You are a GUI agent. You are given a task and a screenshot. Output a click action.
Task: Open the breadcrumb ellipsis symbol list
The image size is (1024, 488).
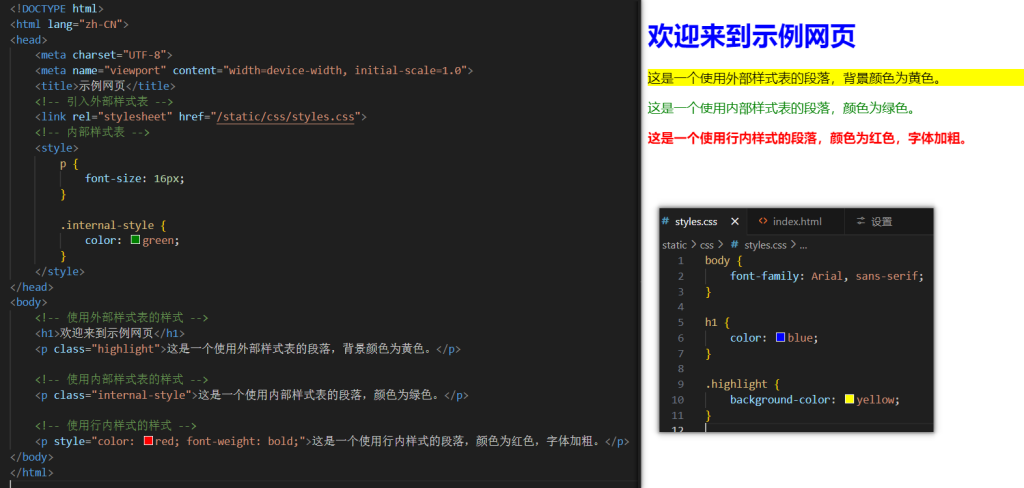click(x=802, y=244)
